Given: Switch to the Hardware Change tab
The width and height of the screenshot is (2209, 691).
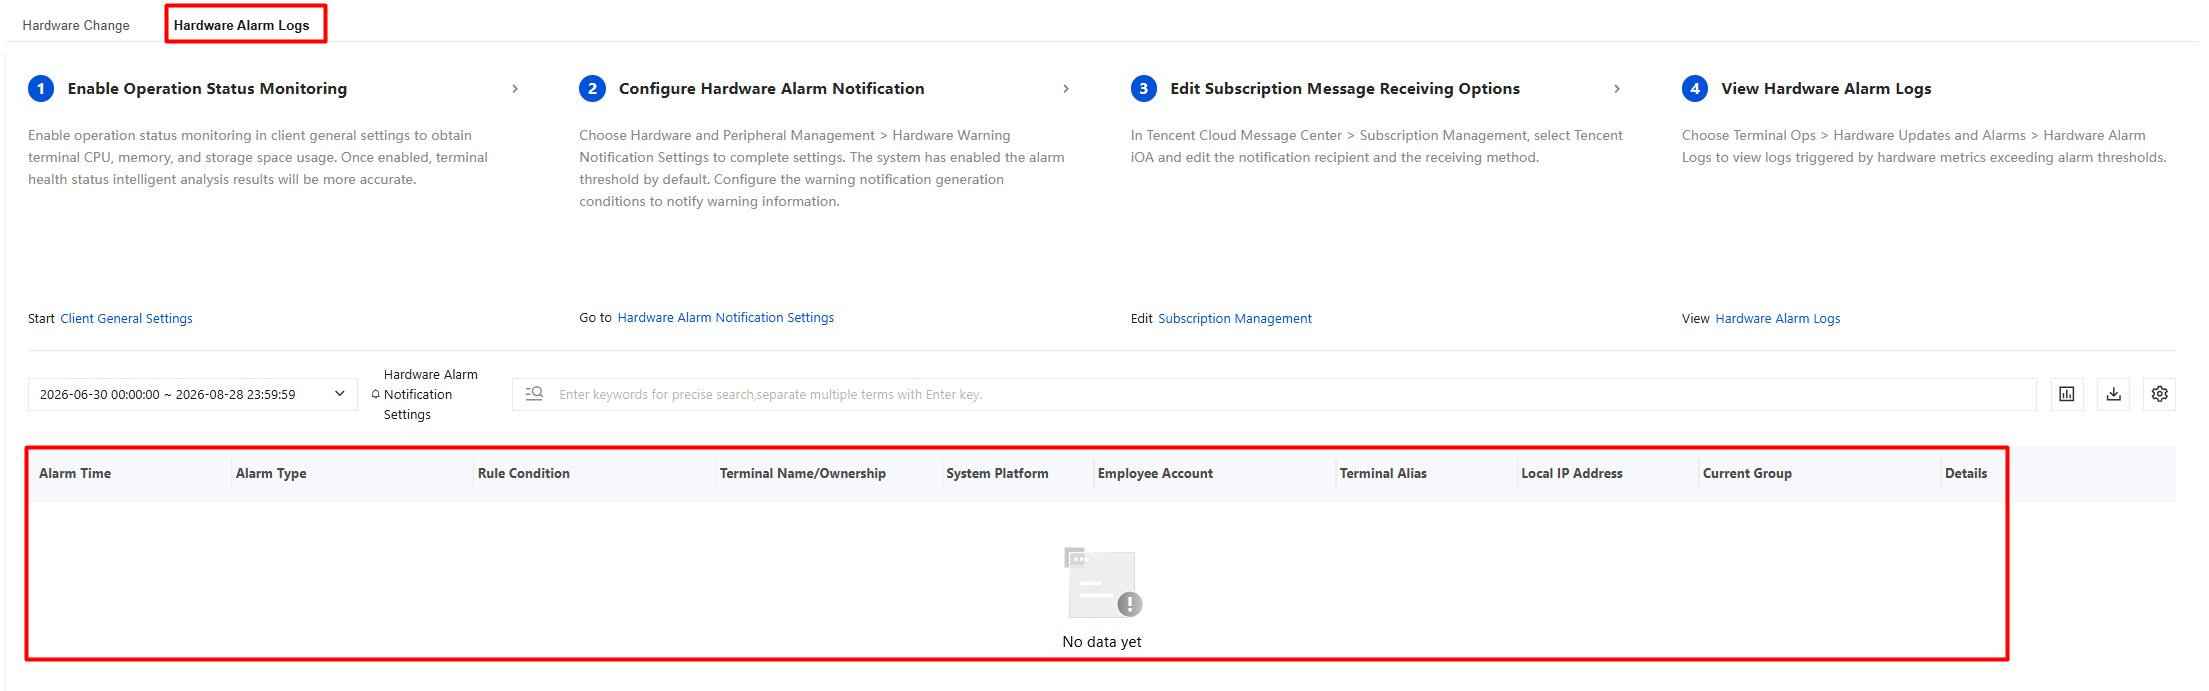Looking at the screenshot, I should [x=76, y=25].
